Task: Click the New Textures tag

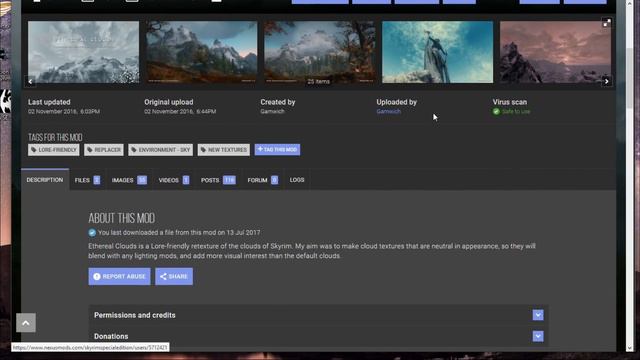Action: pos(224,150)
